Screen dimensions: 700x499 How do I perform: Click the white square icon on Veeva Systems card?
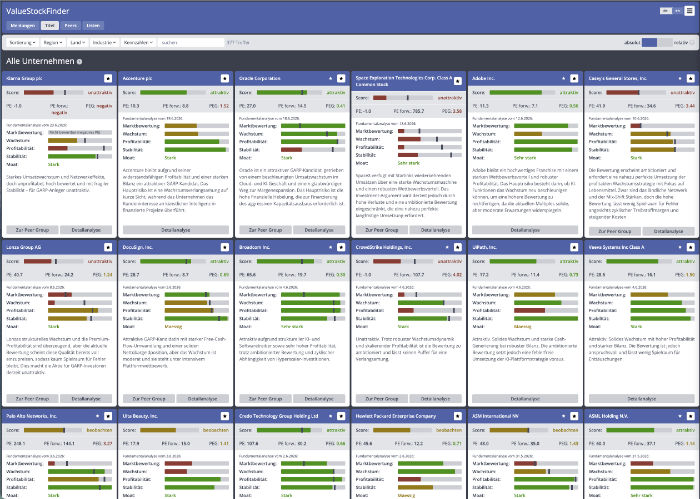click(691, 247)
